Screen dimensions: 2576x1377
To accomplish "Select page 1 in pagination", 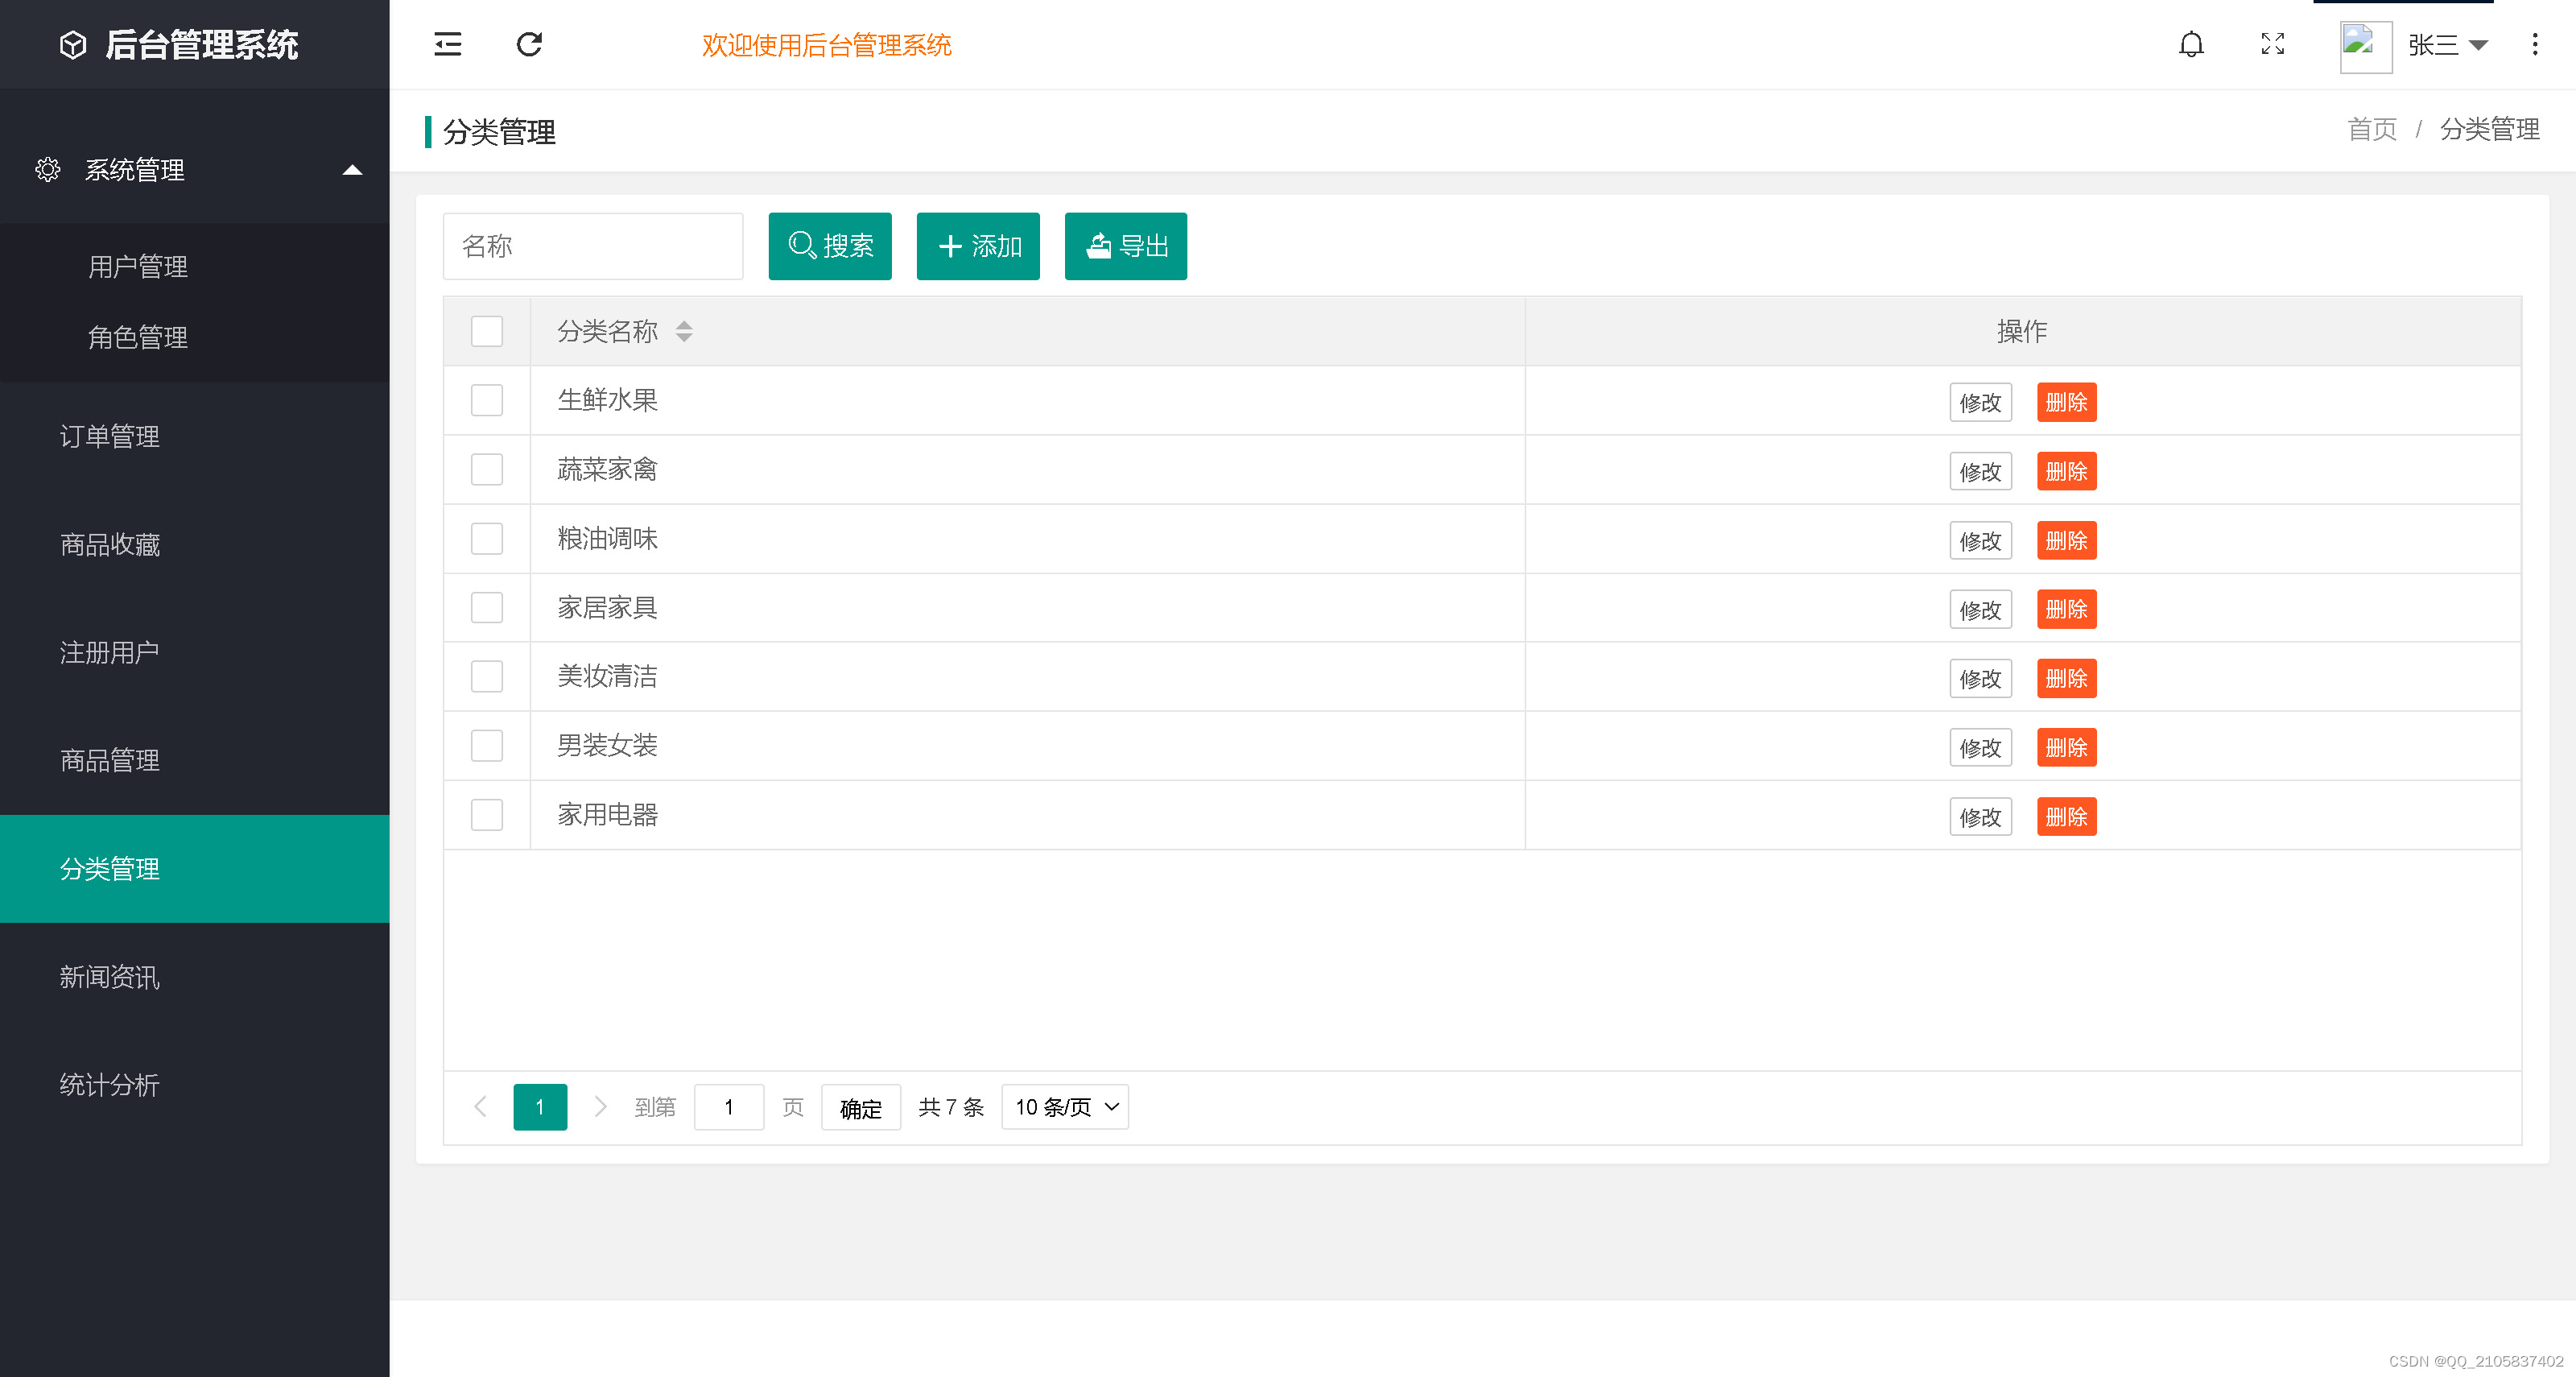I will coord(540,1106).
